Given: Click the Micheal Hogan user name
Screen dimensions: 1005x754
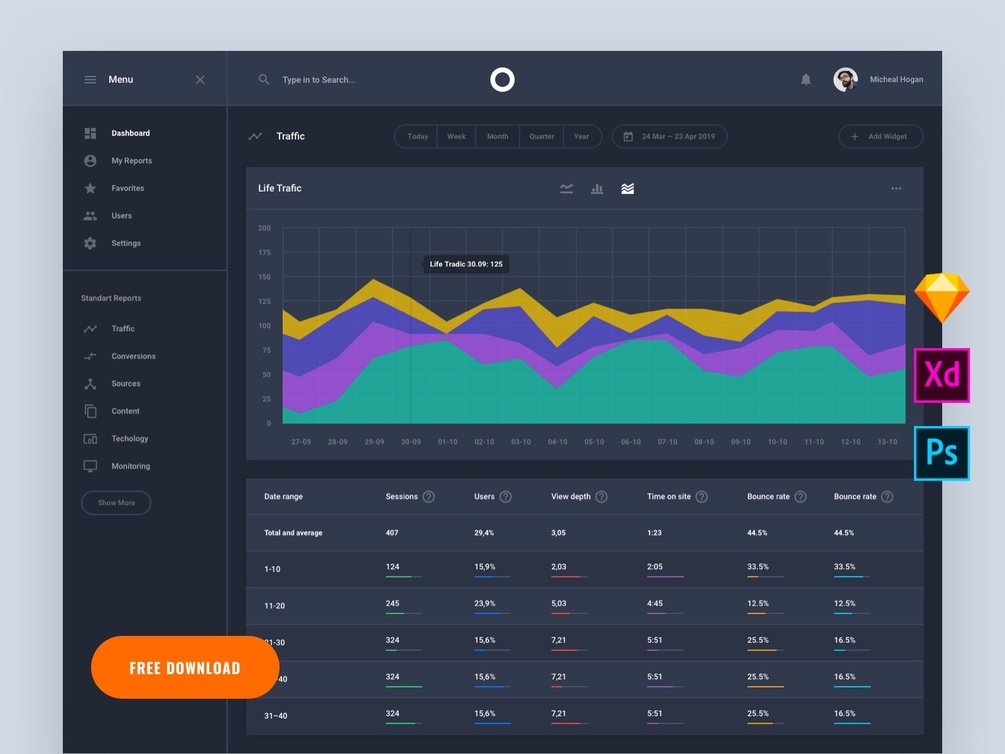Looking at the screenshot, I should [896, 80].
